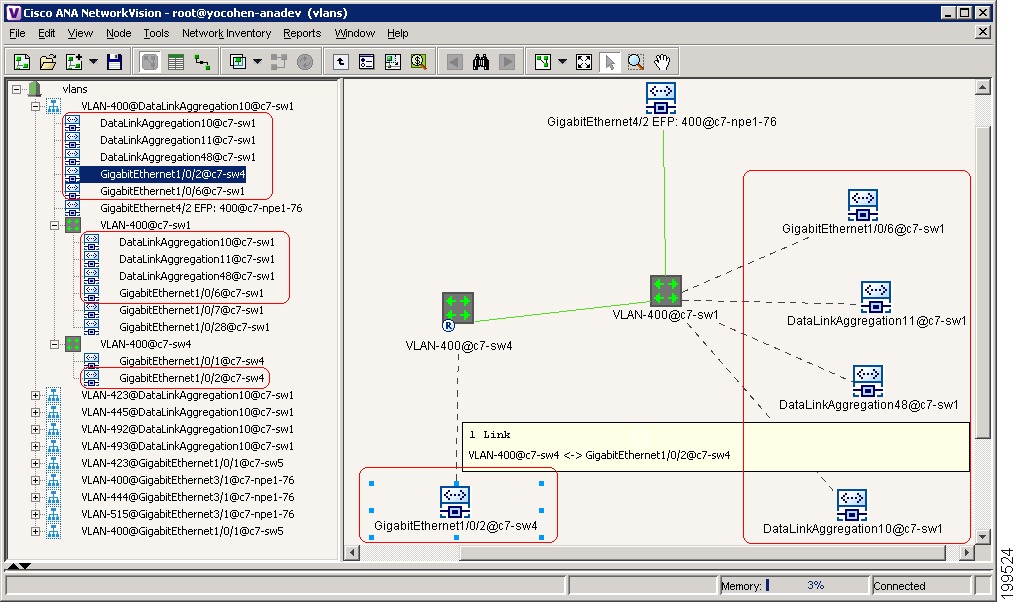Expand VLAN-515@GigabitEthernet3/1@c7-npe1-76 tree node
1017x602 pixels.
click(36, 514)
